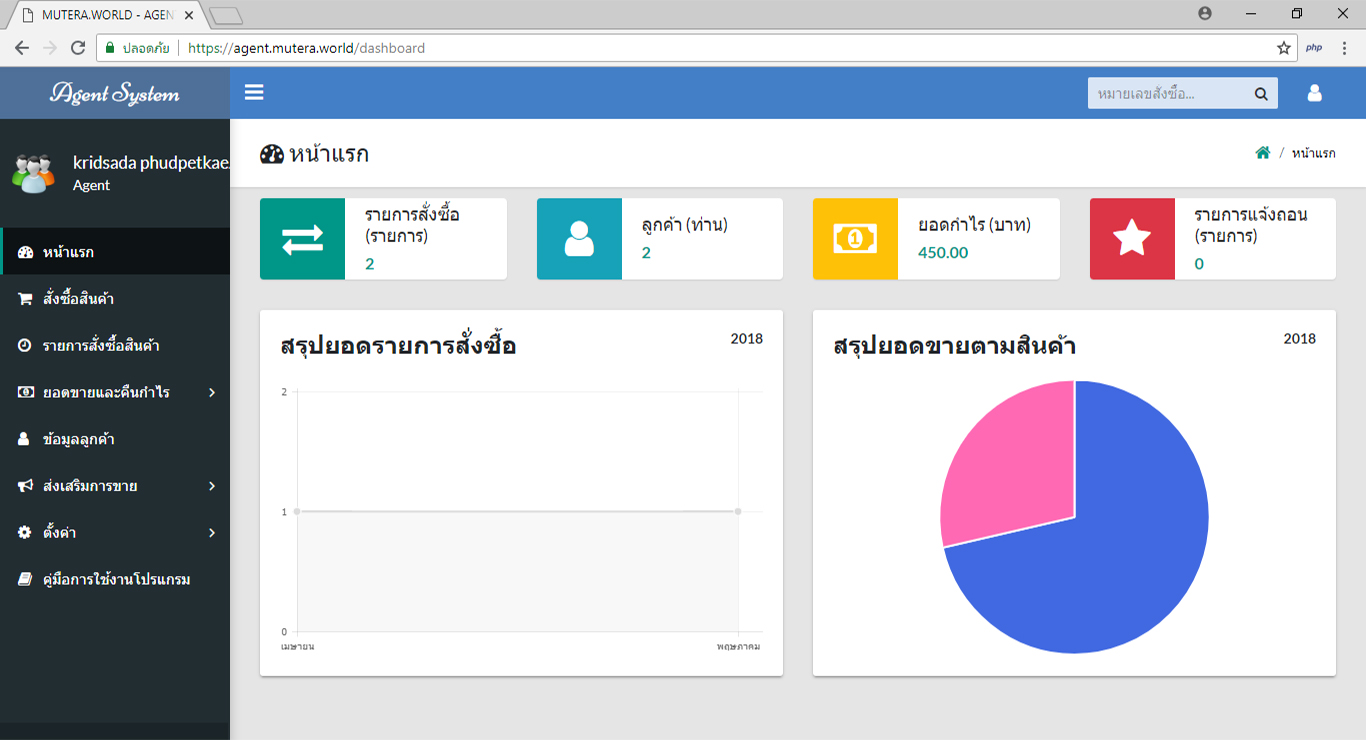Screen dimensions: 1366x740
Task: Click the teal customer person icon
Action: click(579, 239)
